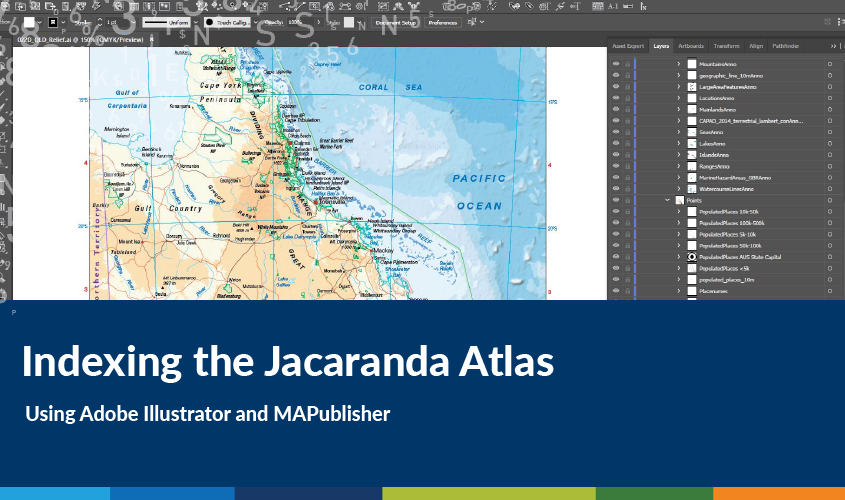Toggle visibility of LargeAreaFeaturesAnno layer
This screenshot has width=845, height=500.
616,87
